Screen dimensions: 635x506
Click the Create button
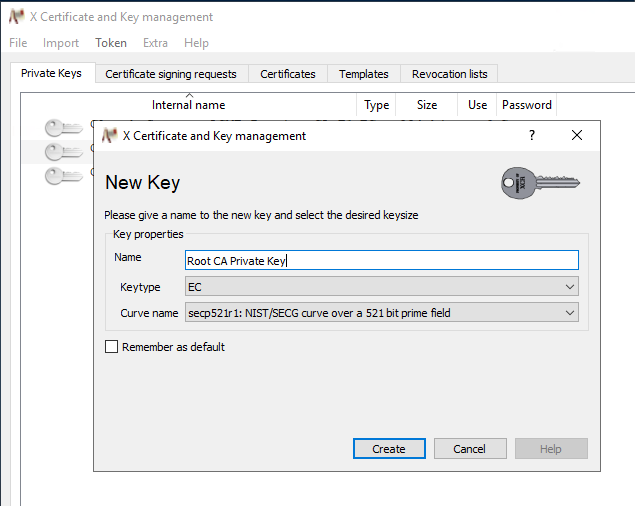coord(389,448)
